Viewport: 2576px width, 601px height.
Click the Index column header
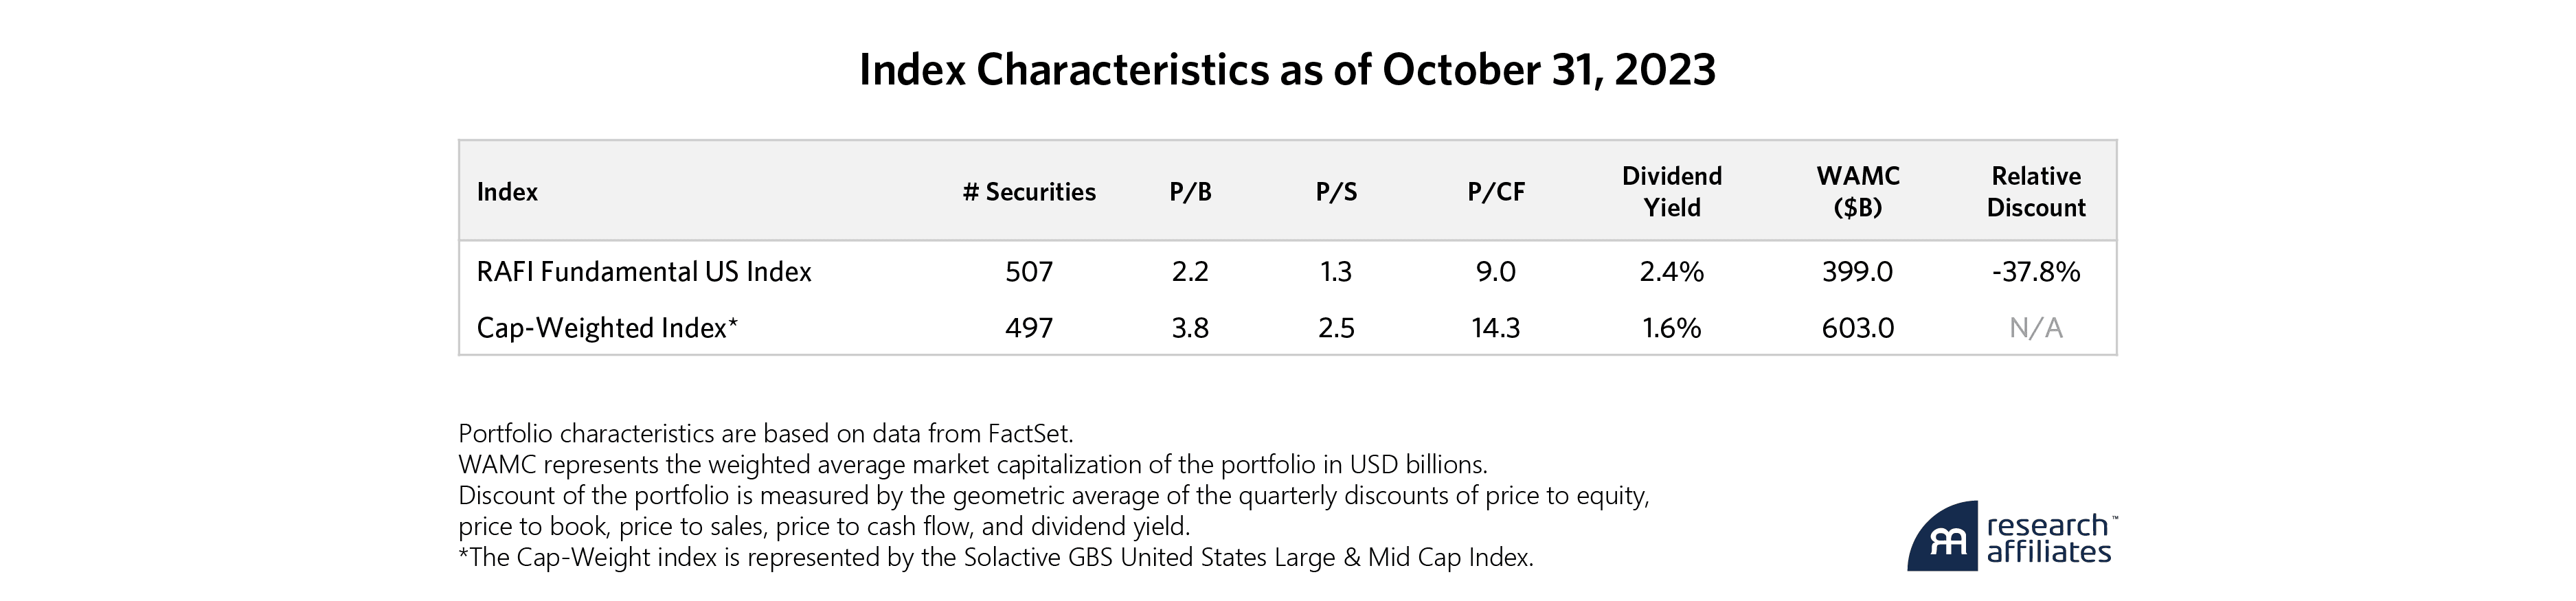coord(507,192)
